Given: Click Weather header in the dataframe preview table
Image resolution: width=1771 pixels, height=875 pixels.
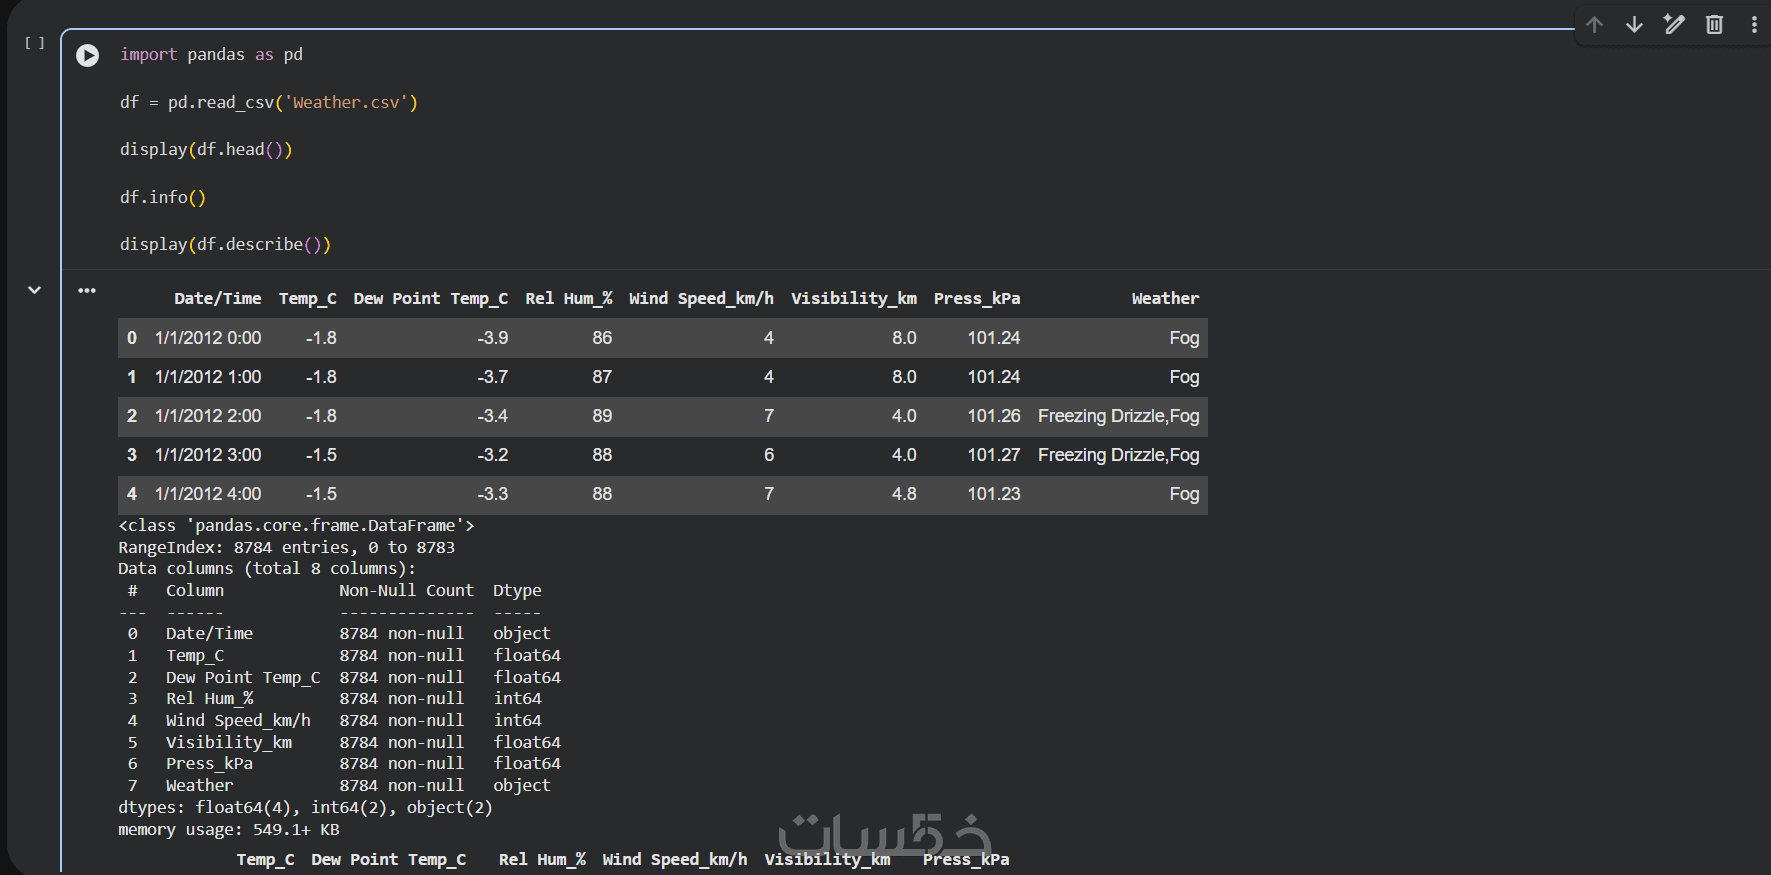Looking at the screenshot, I should 1165,298.
